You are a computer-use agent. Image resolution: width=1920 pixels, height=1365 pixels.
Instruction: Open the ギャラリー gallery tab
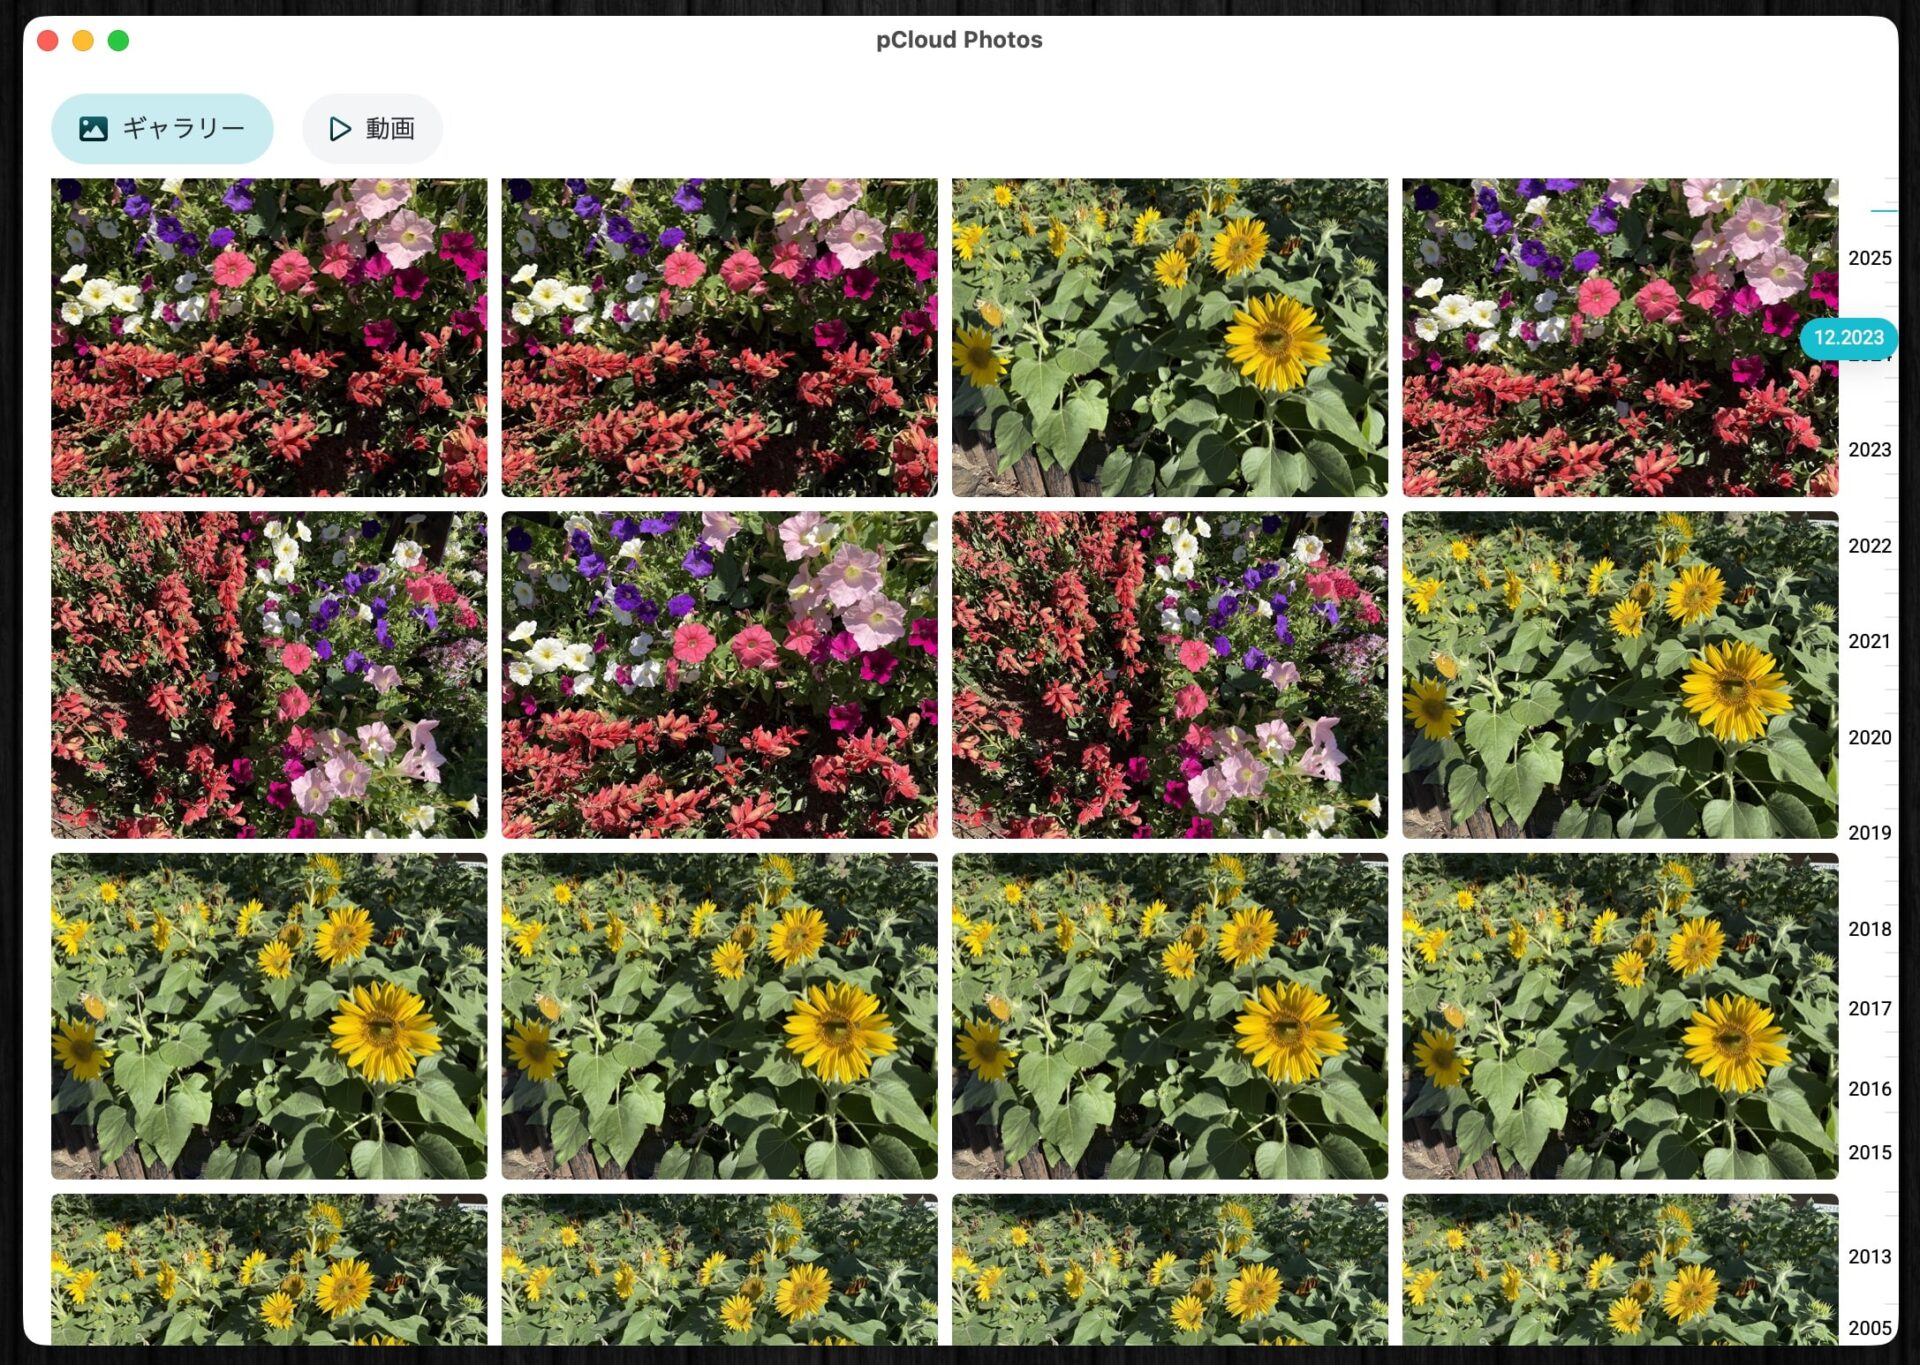(162, 129)
